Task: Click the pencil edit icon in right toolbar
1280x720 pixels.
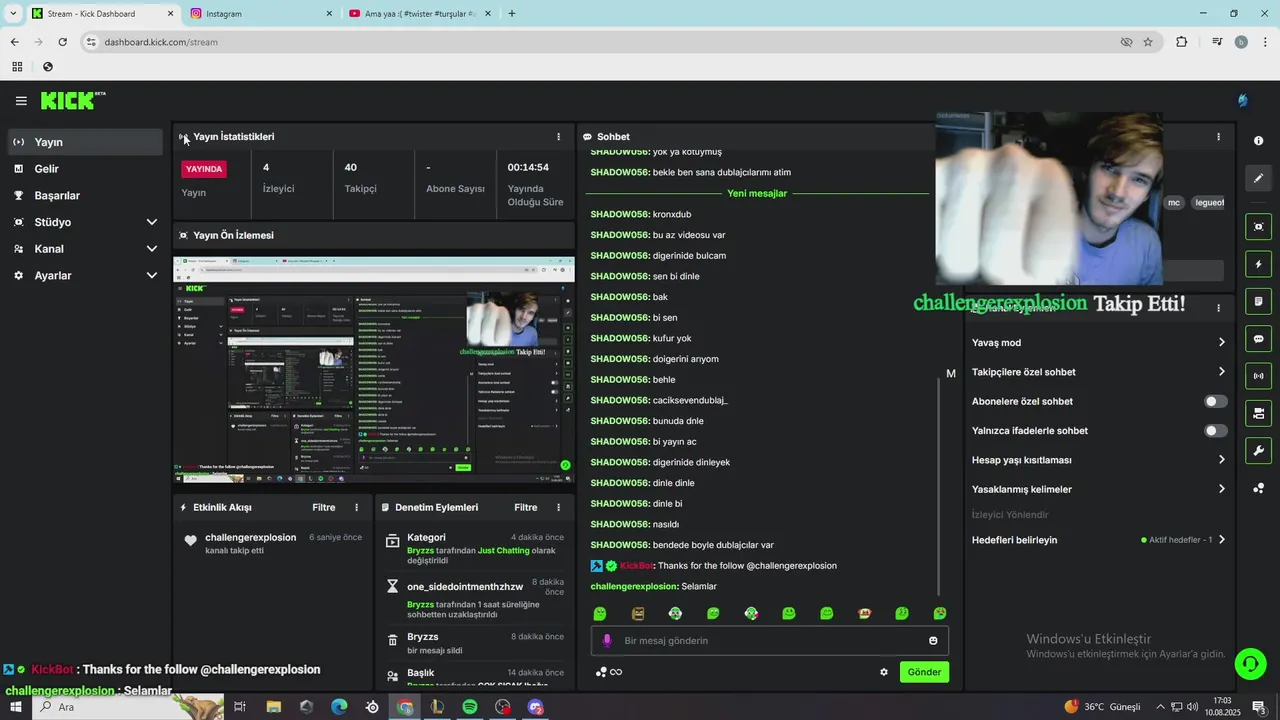Action: pos(1258,178)
